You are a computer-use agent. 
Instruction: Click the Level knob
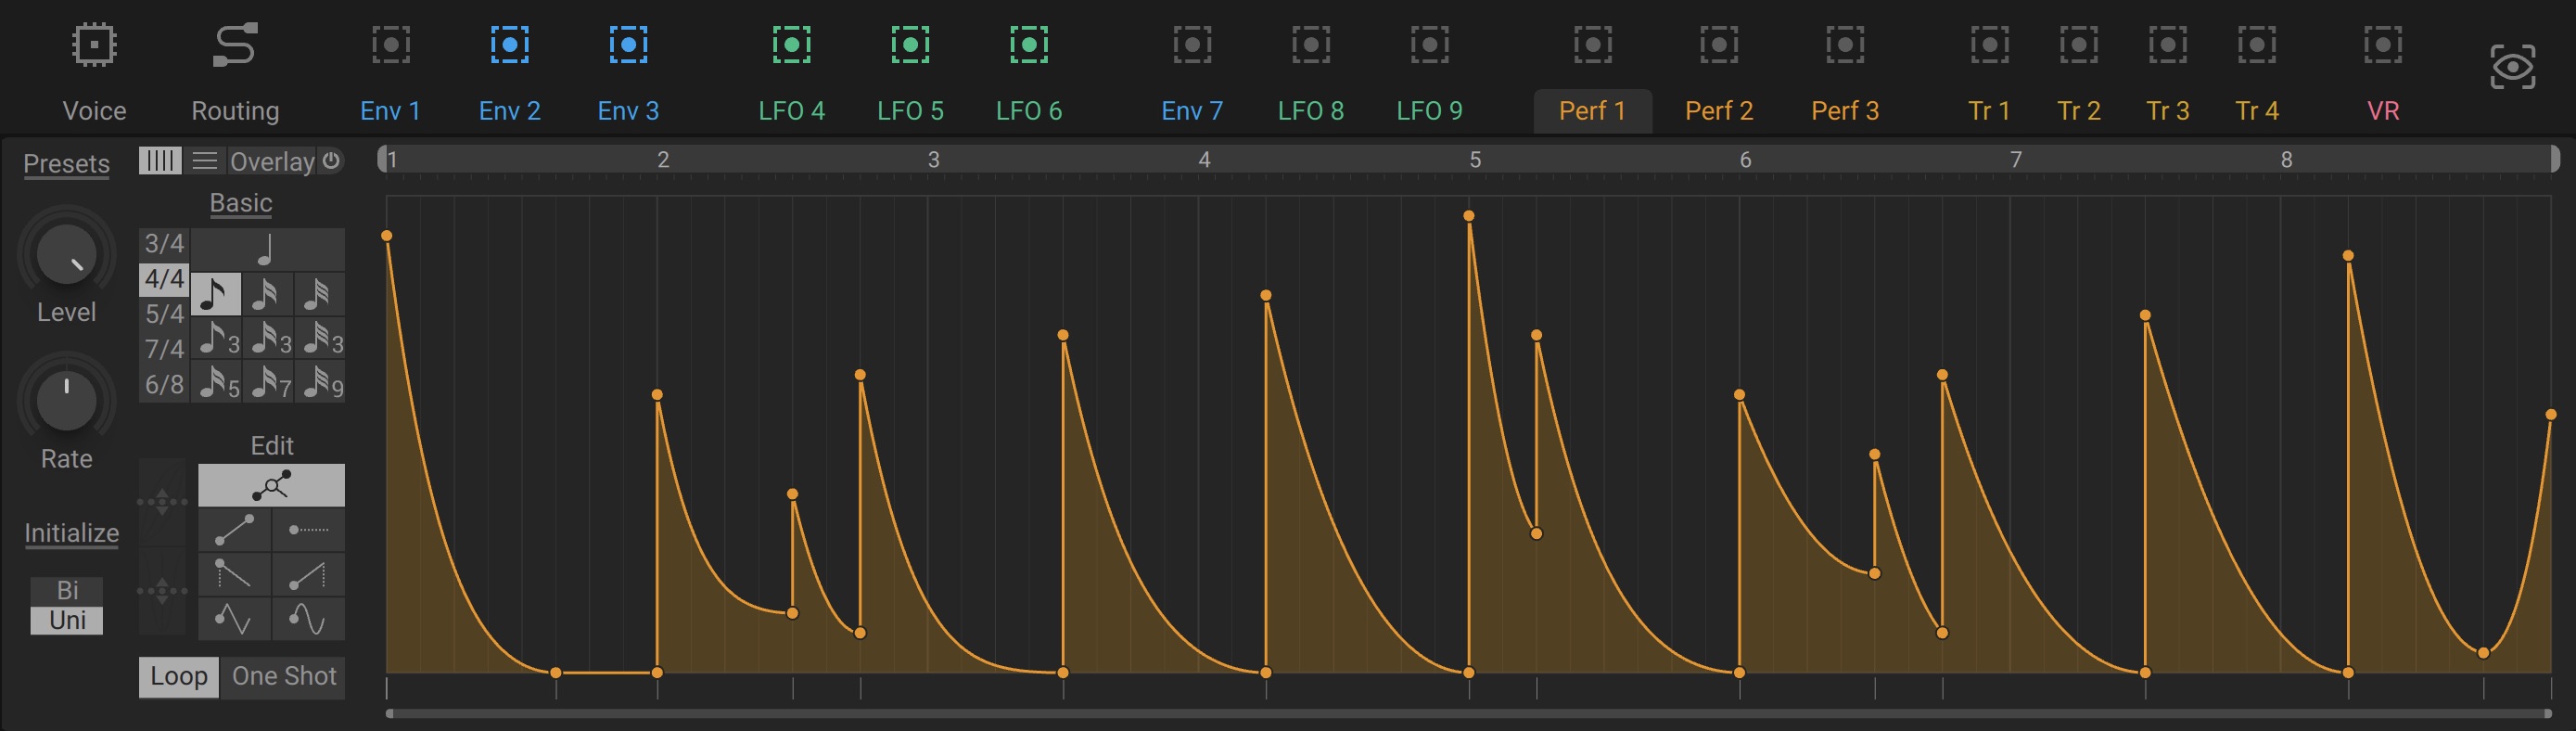[x=67, y=254]
